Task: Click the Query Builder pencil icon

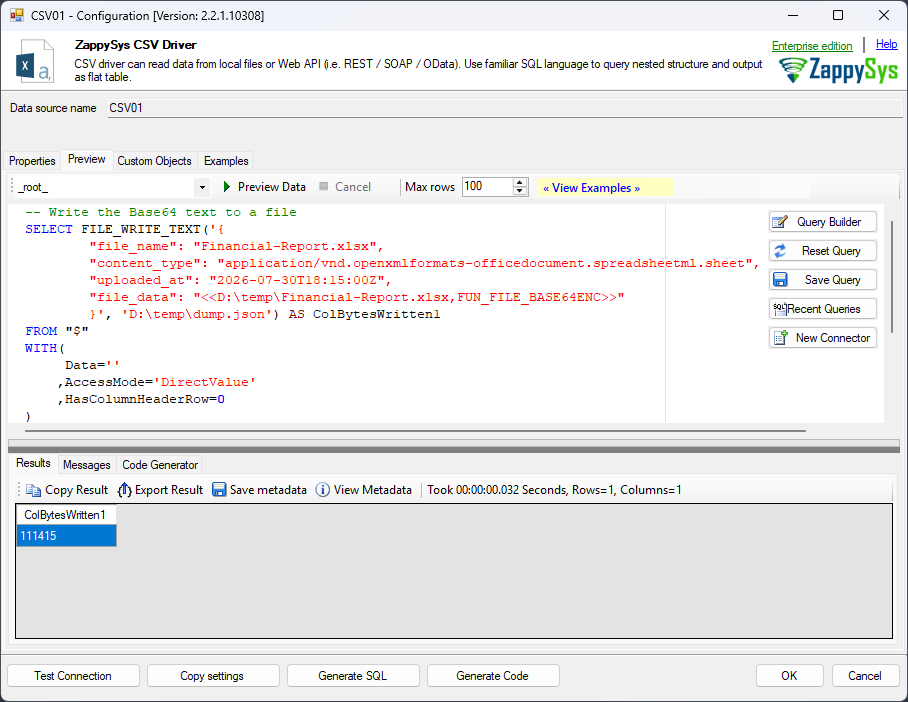Action: [781, 222]
